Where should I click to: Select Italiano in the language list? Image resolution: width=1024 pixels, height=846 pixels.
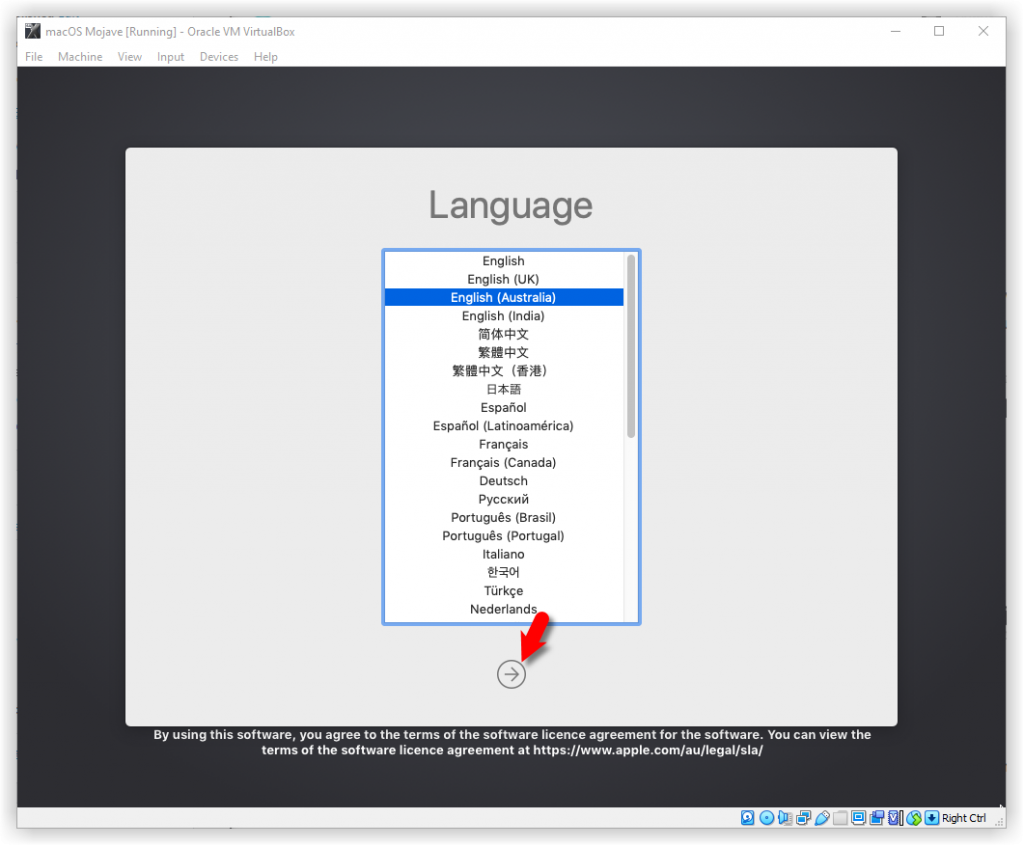503,554
